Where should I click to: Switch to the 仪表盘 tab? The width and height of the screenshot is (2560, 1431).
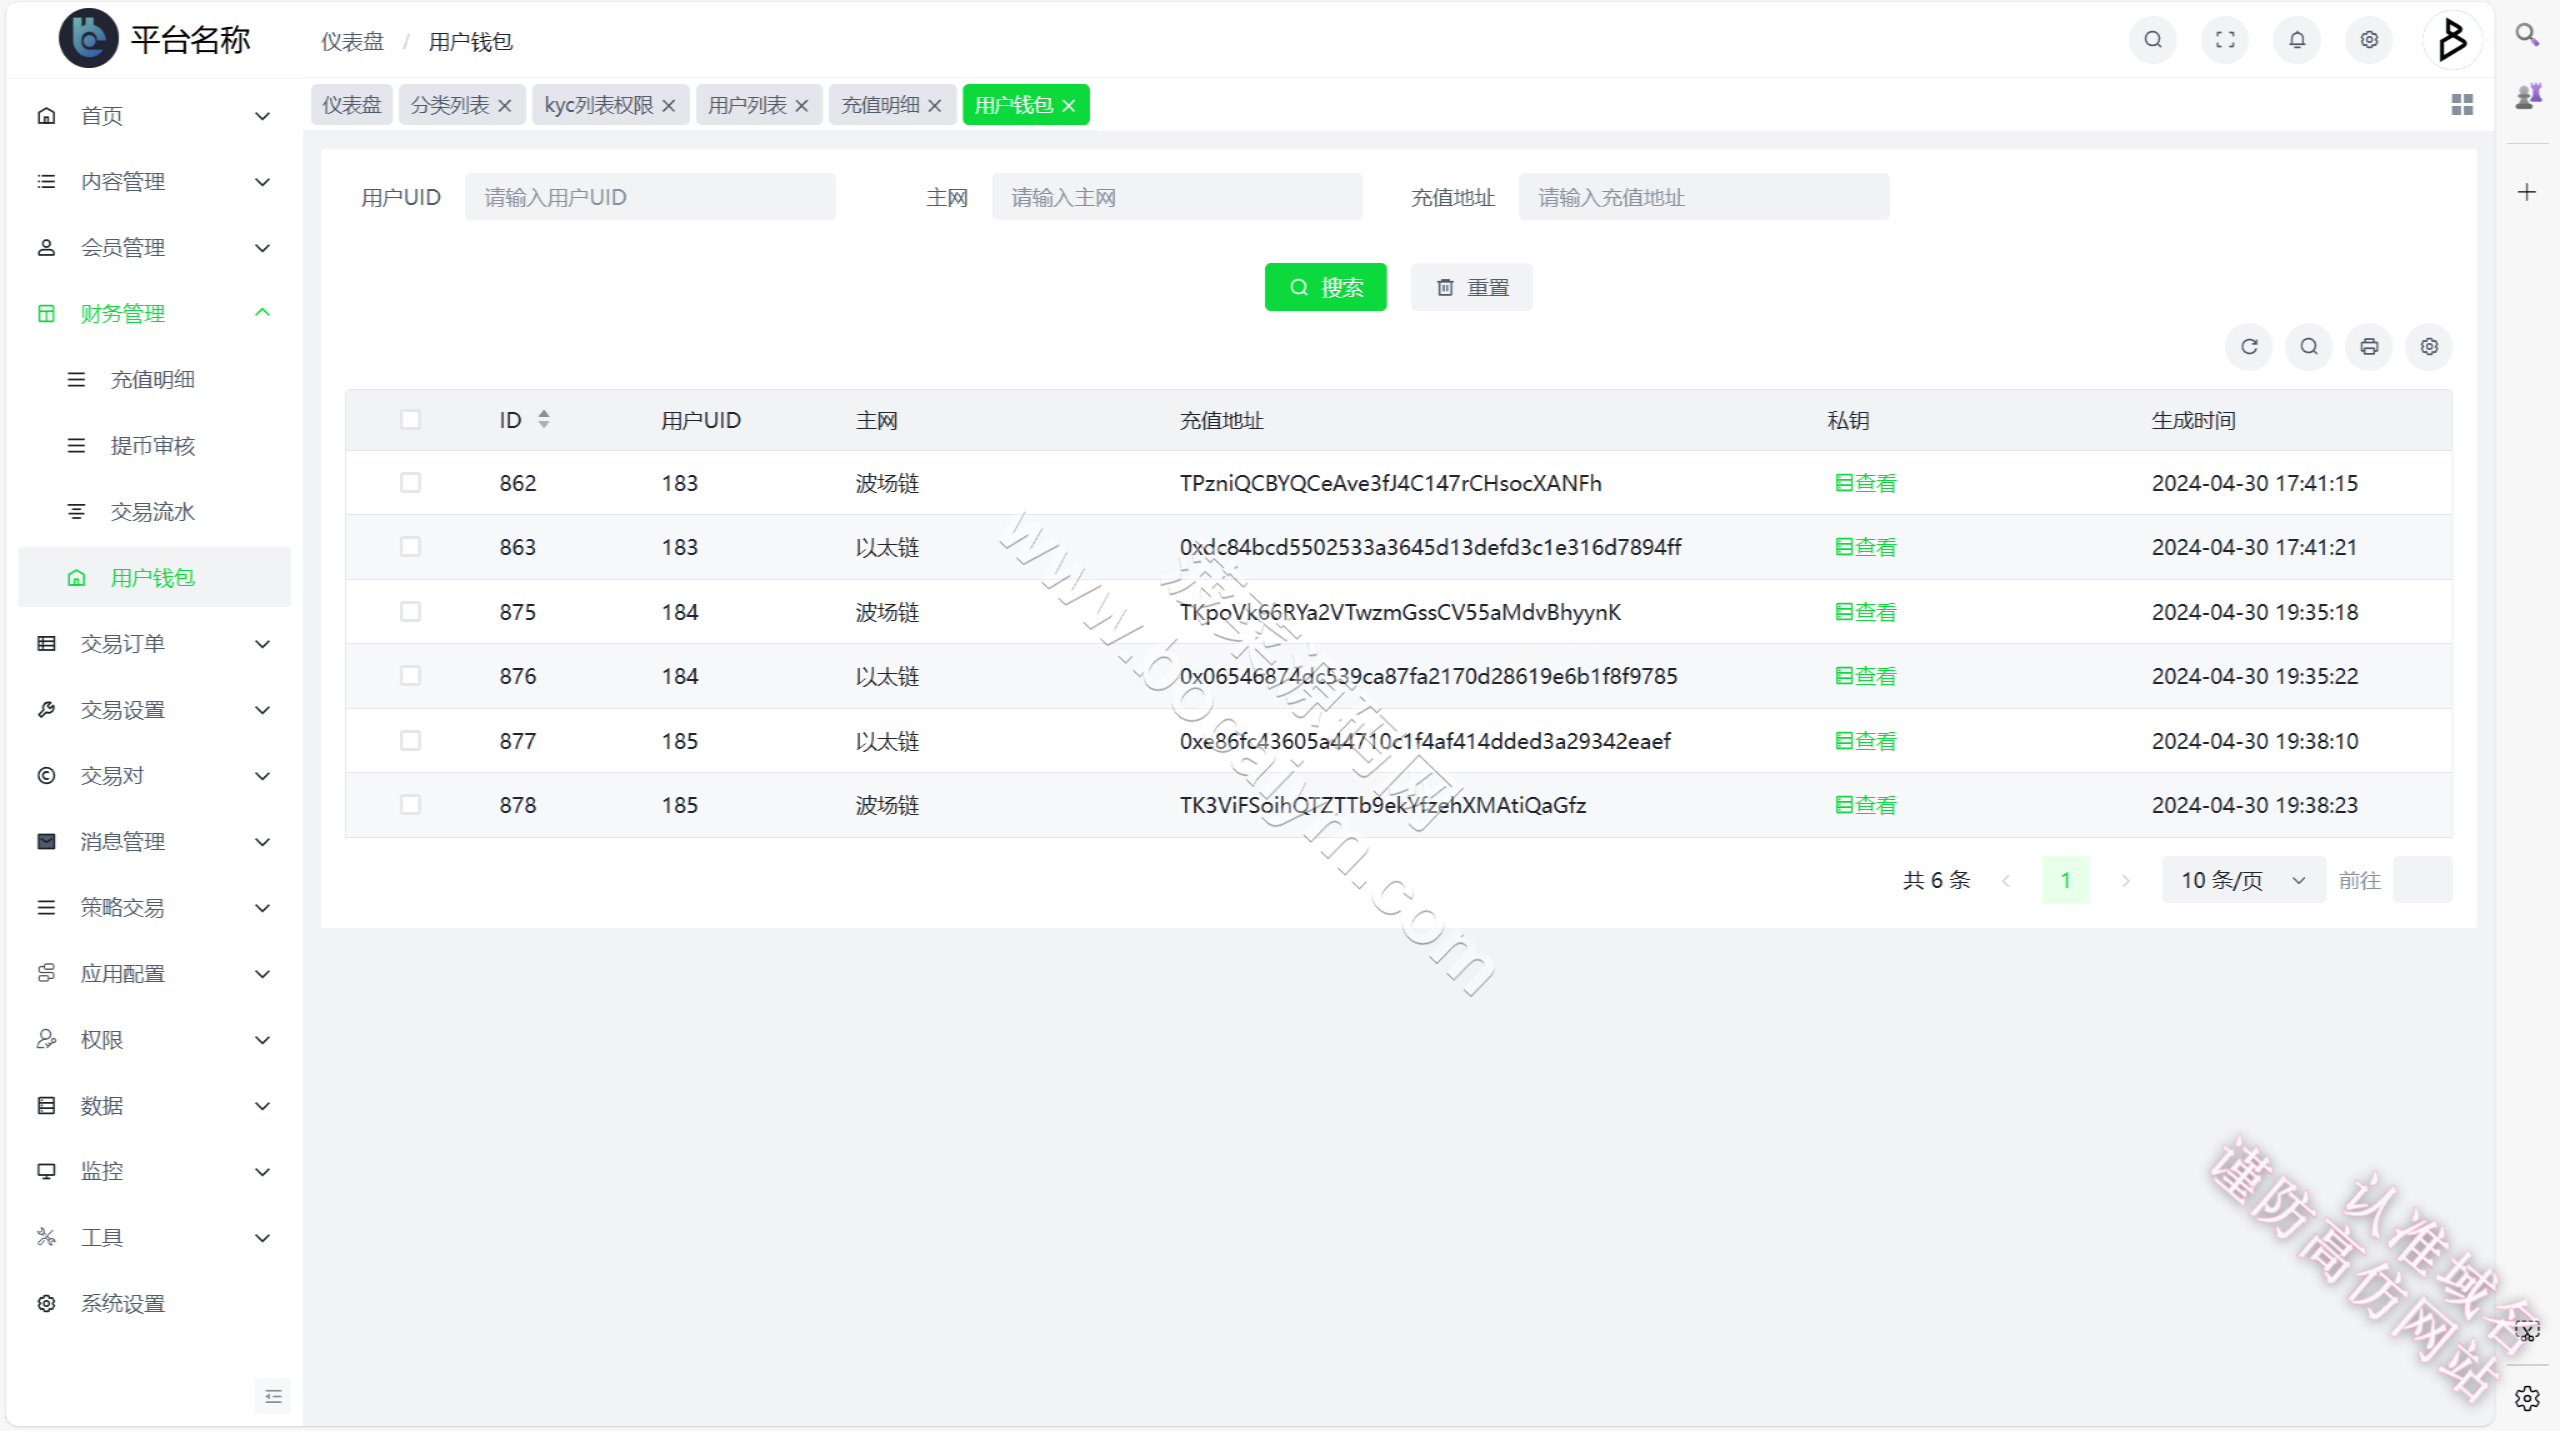tap(351, 105)
